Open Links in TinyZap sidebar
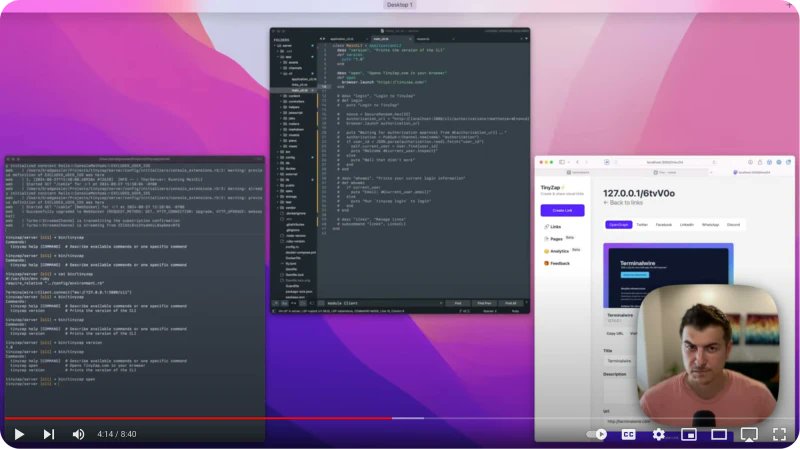The height and width of the screenshot is (449, 800). [x=556, y=227]
